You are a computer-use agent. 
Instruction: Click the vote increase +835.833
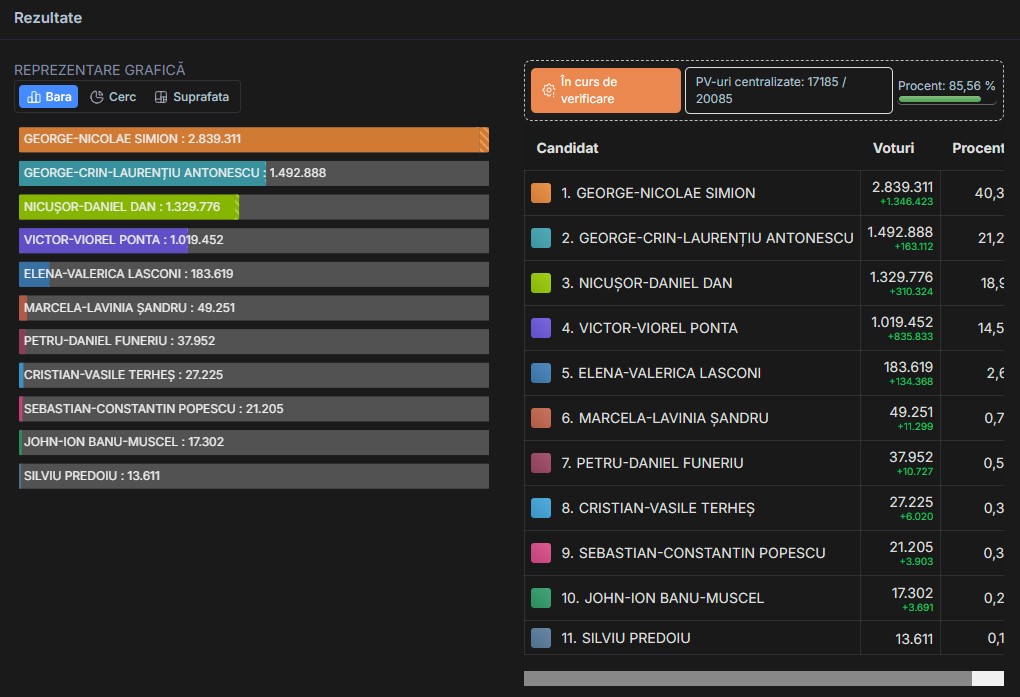click(x=910, y=336)
